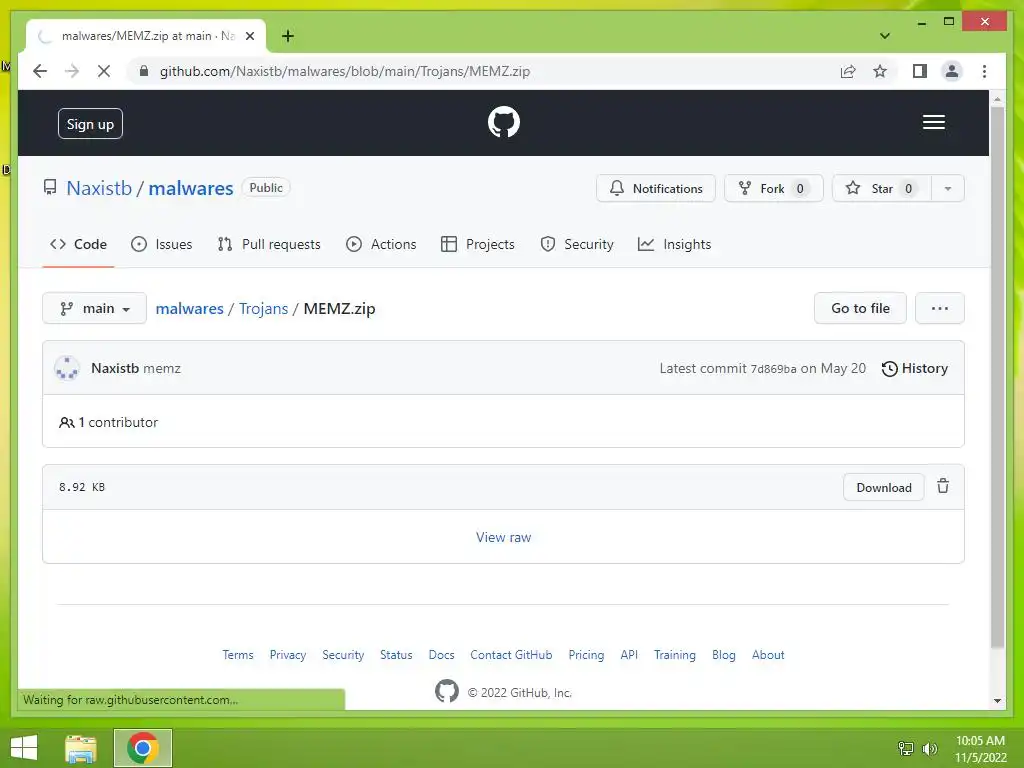Click the 1 contributor text
The width and height of the screenshot is (1024, 768).
coord(118,423)
